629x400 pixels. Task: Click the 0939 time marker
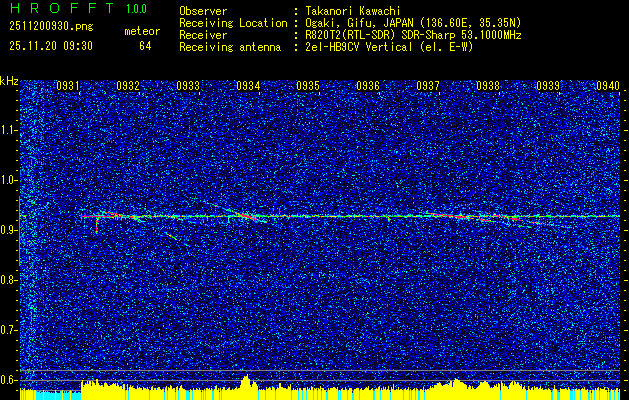(x=548, y=85)
